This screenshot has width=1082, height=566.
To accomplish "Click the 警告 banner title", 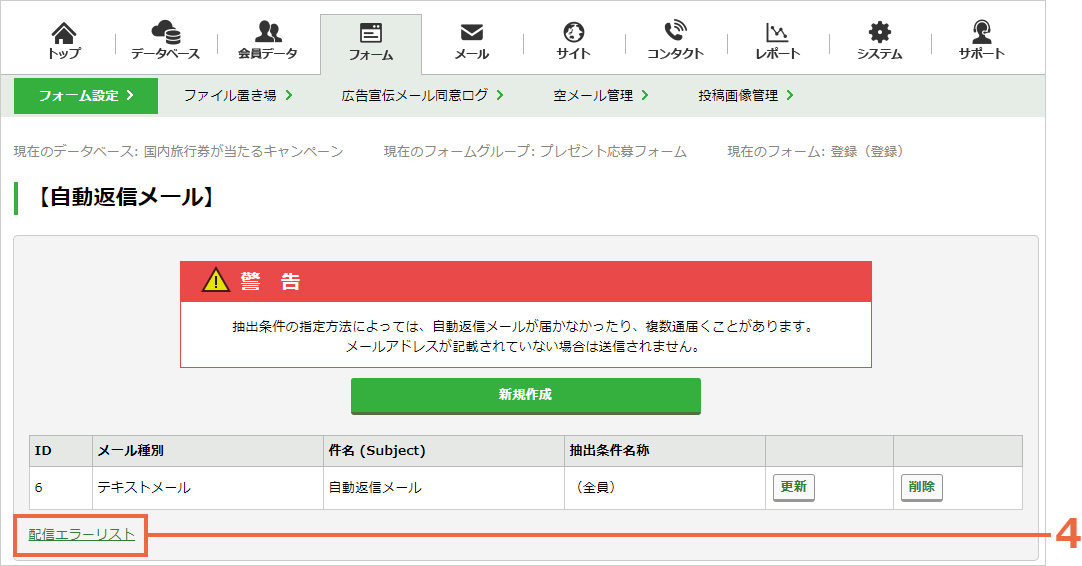I will tap(270, 281).
